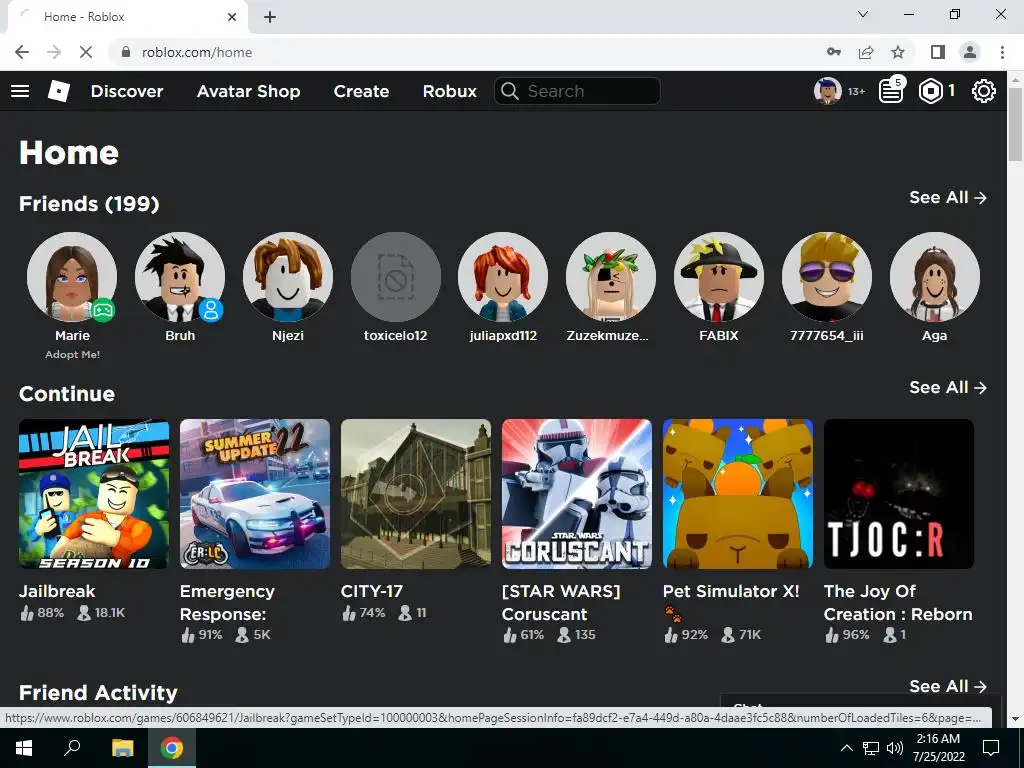Viewport: 1024px width, 768px height.
Task: Open the tab search chevron
Action: (863, 14)
